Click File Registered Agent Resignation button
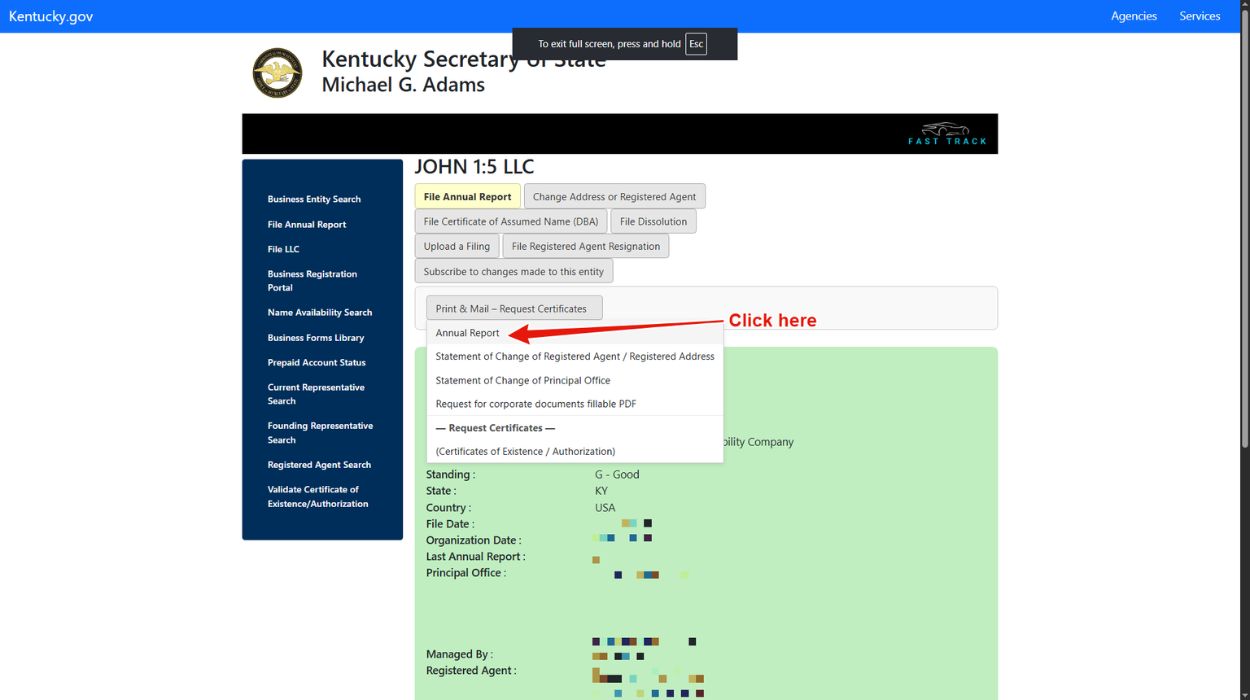This screenshot has height=700, width=1250. [586, 246]
